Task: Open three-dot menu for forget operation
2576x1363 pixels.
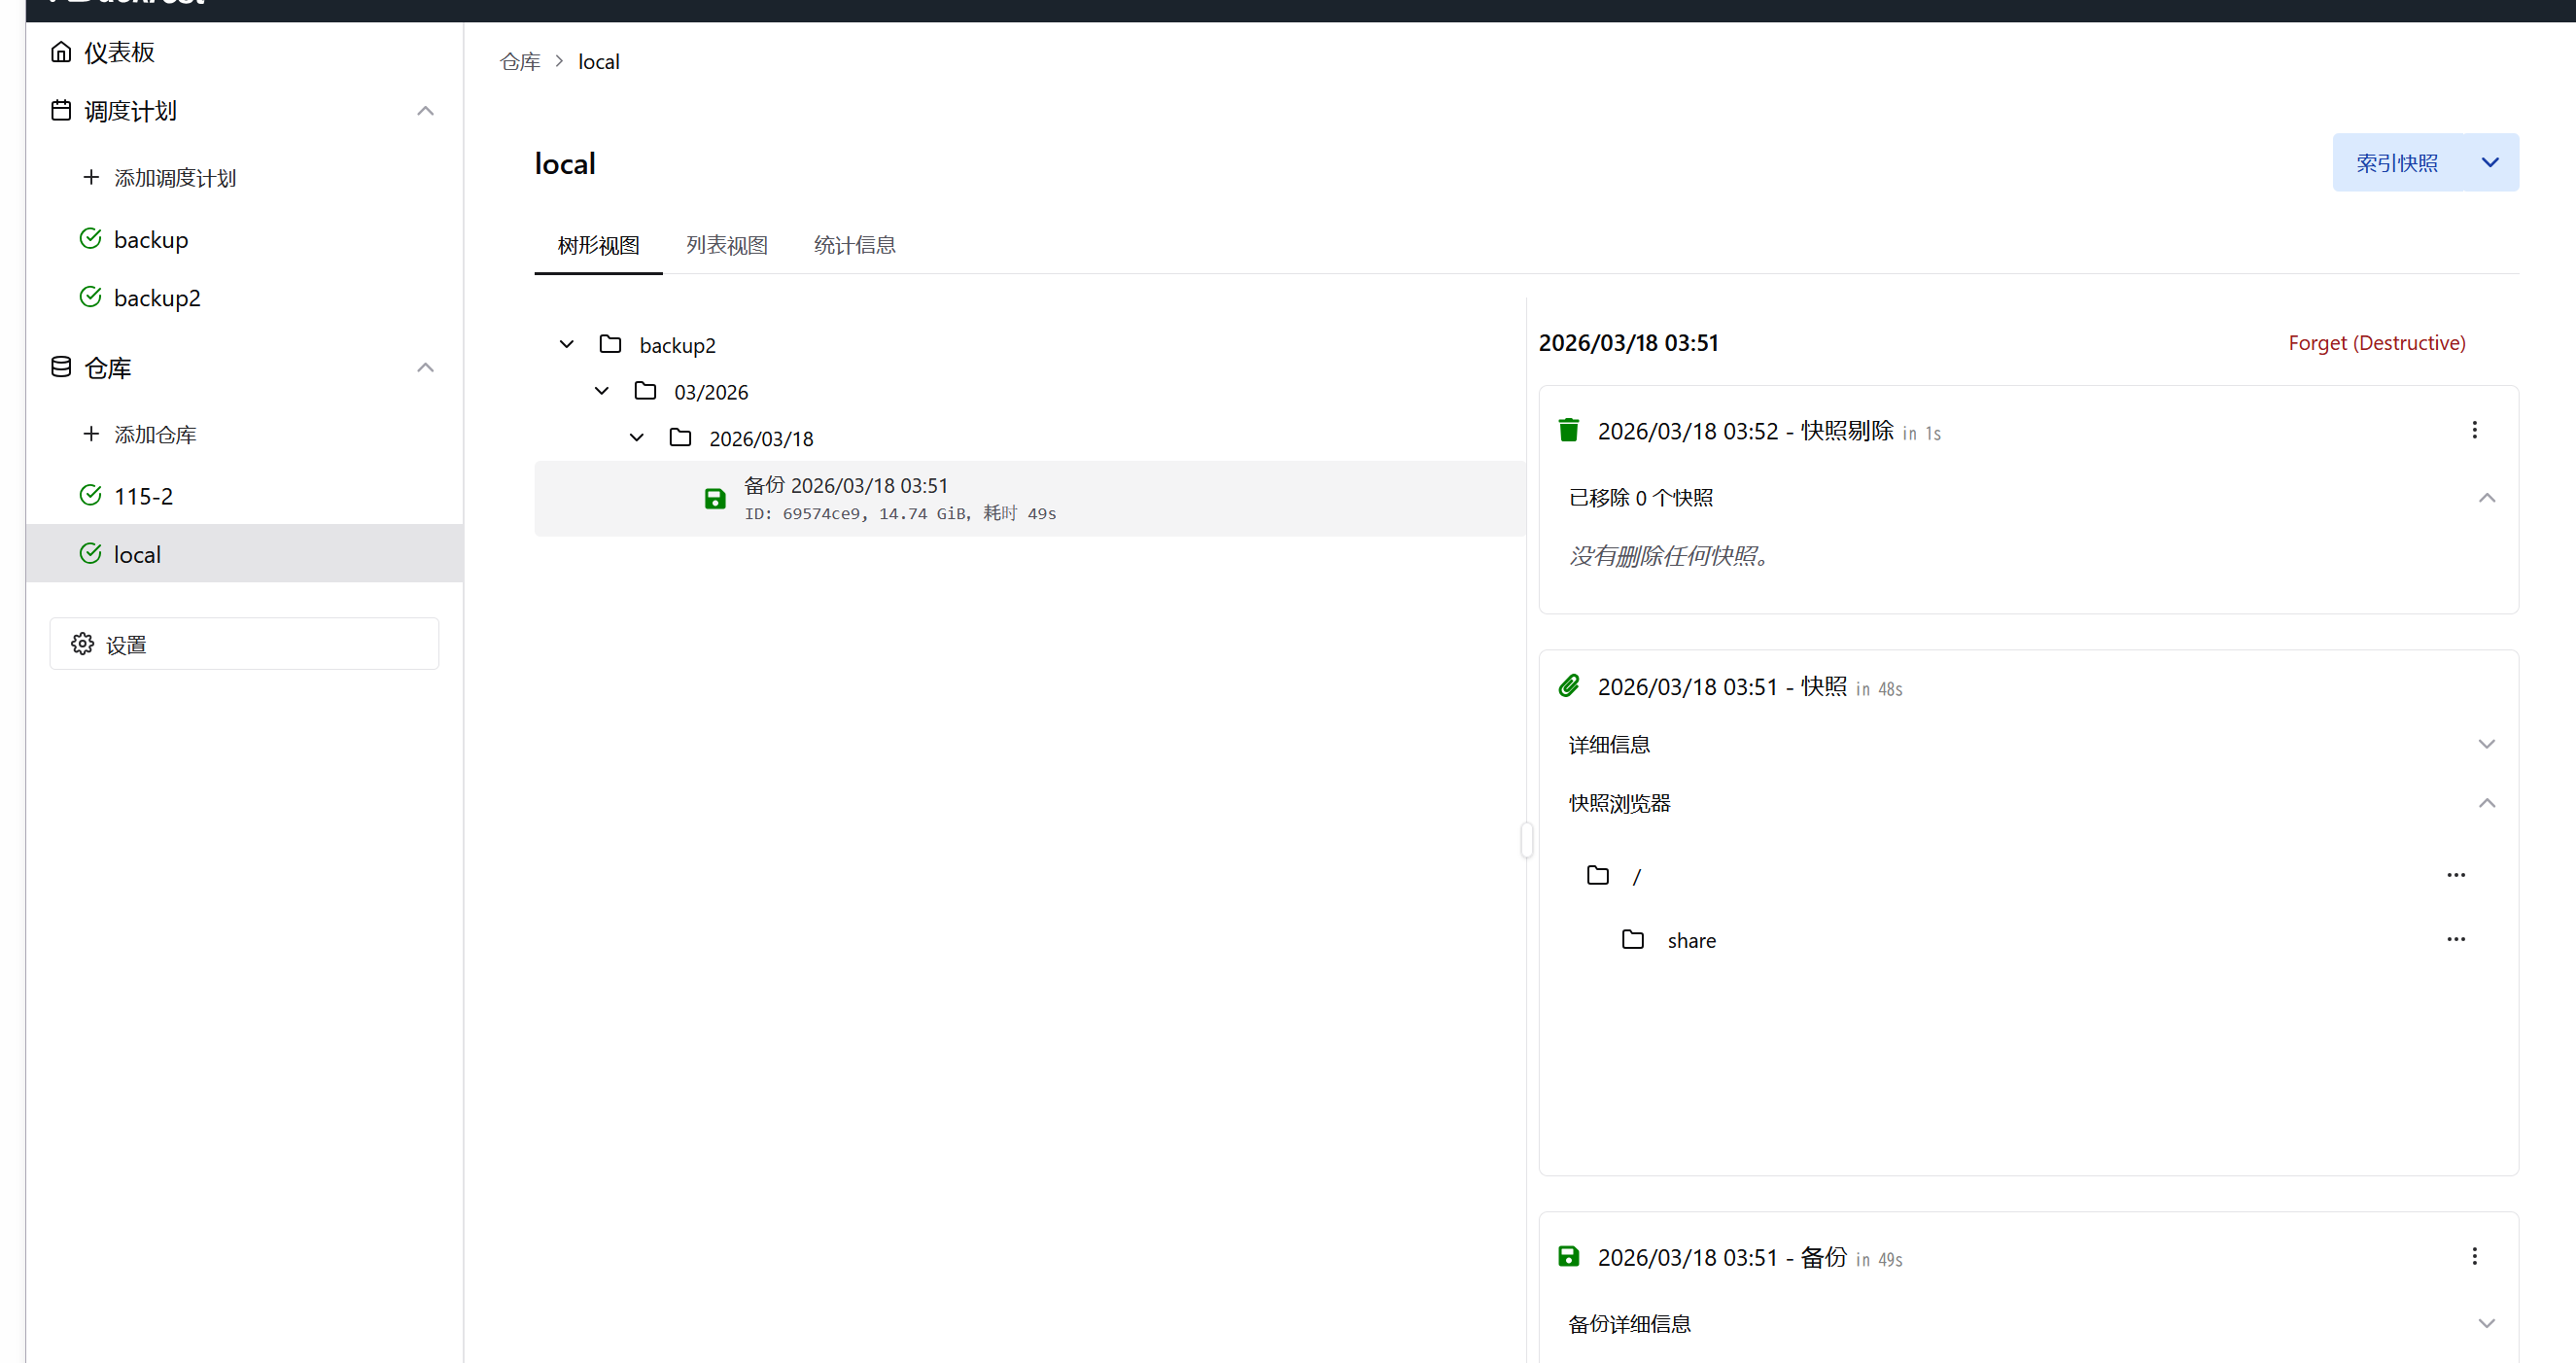Action: [x=2474, y=430]
